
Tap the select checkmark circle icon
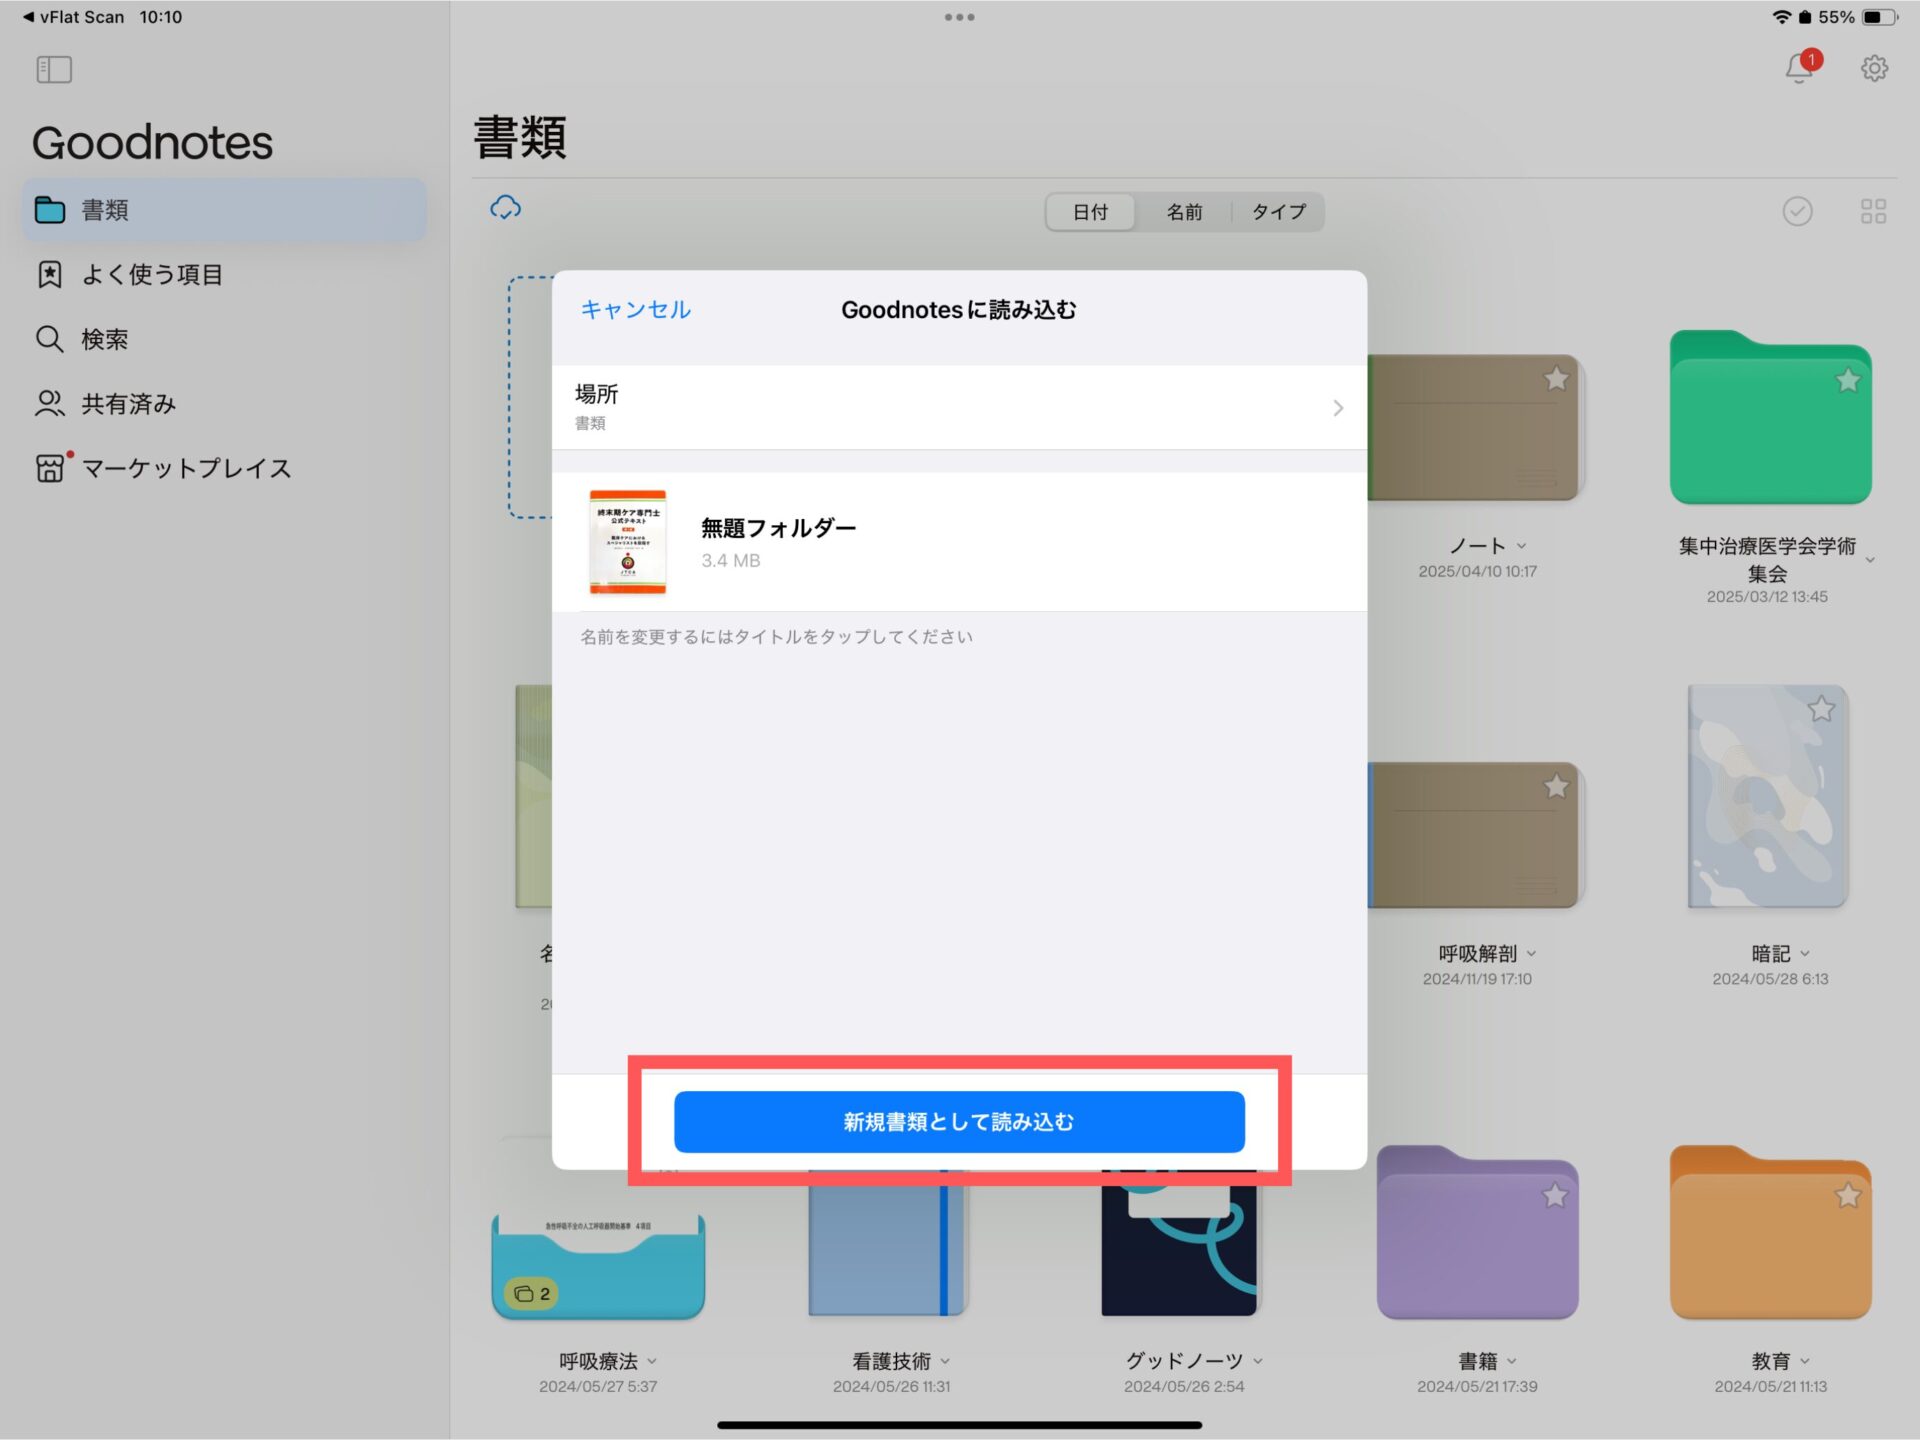(x=1797, y=211)
